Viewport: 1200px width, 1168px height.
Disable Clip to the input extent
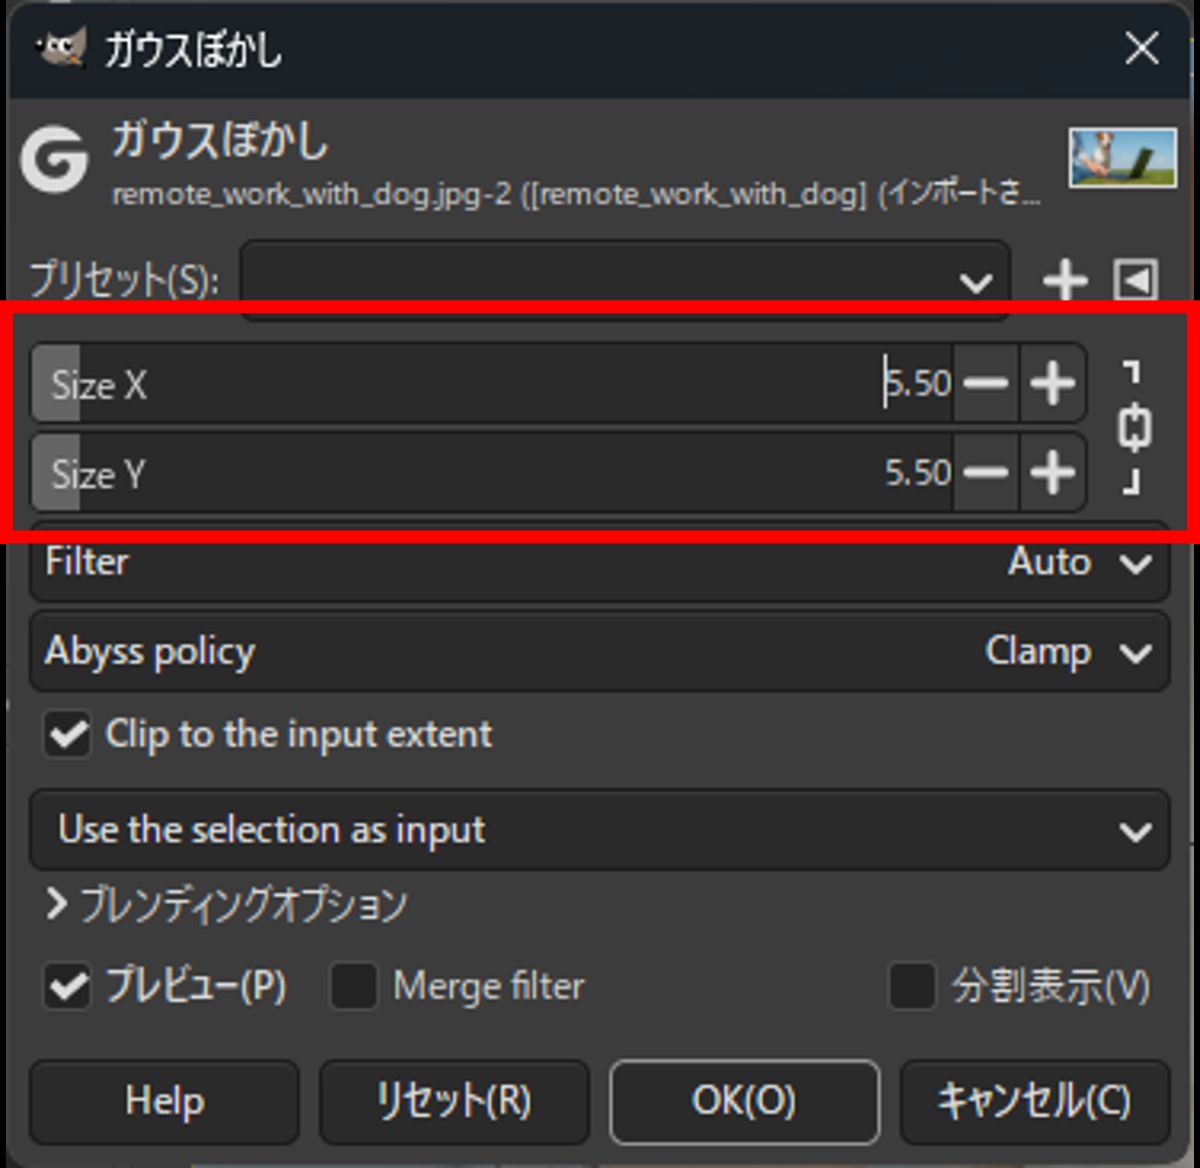tap(68, 736)
